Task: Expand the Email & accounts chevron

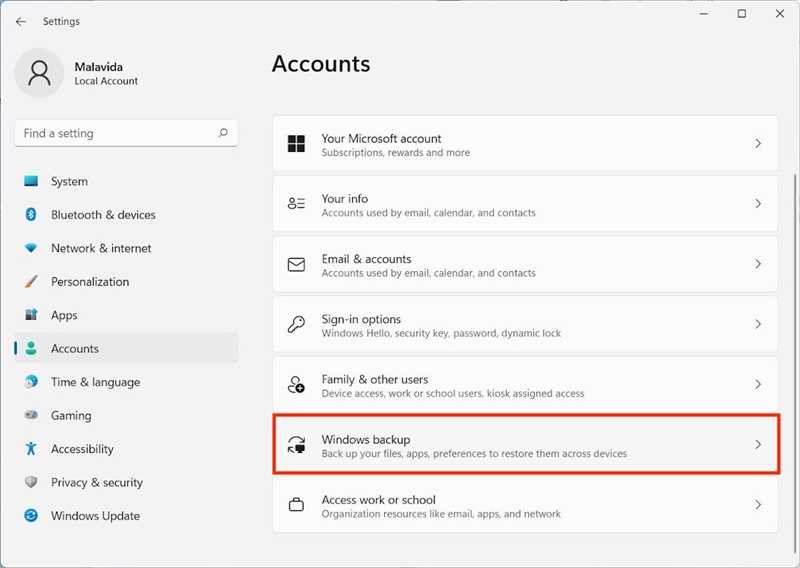Action: point(758,264)
